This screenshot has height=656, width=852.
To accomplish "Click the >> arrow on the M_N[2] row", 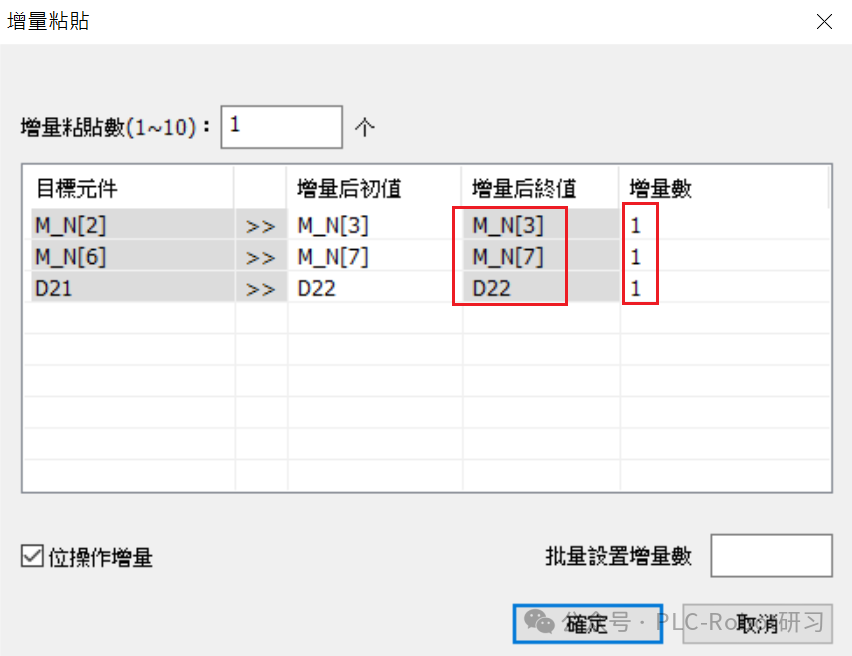I will tap(260, 225).
